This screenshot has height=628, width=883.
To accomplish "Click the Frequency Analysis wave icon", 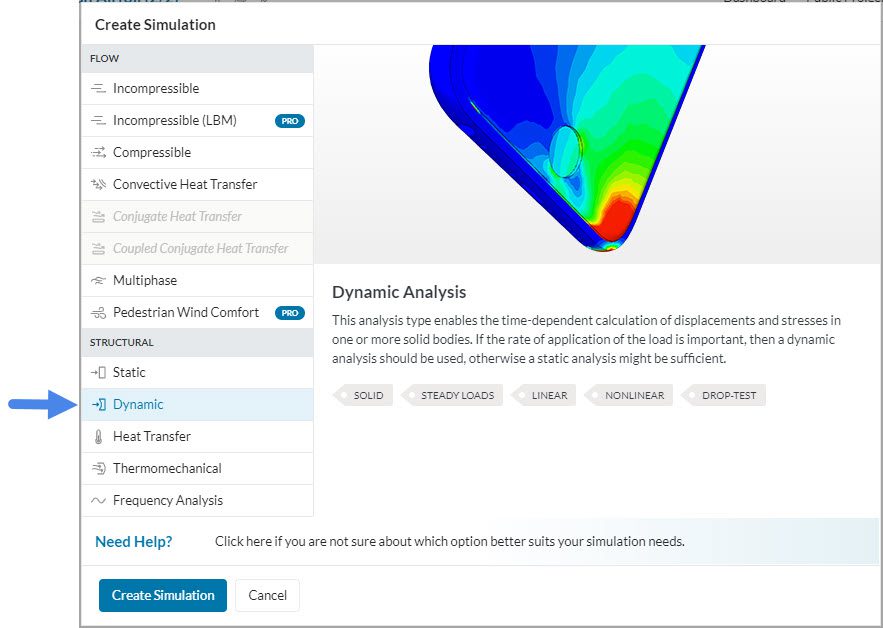I will (98, 501).
